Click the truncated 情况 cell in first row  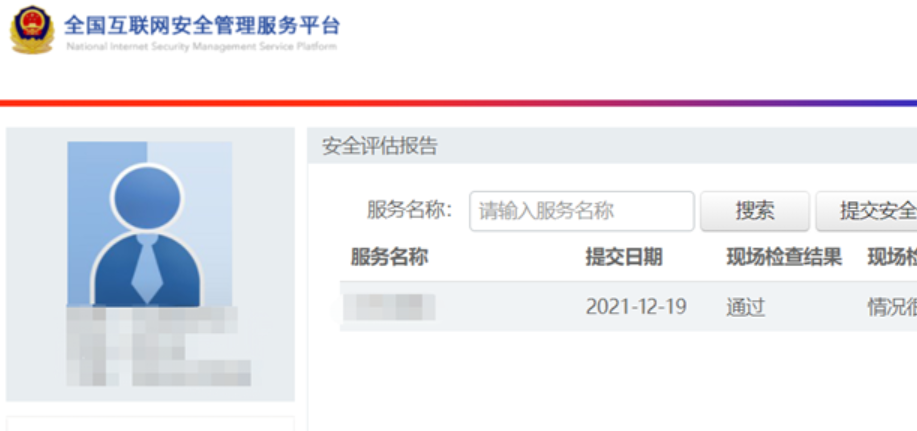pos(892,307)
